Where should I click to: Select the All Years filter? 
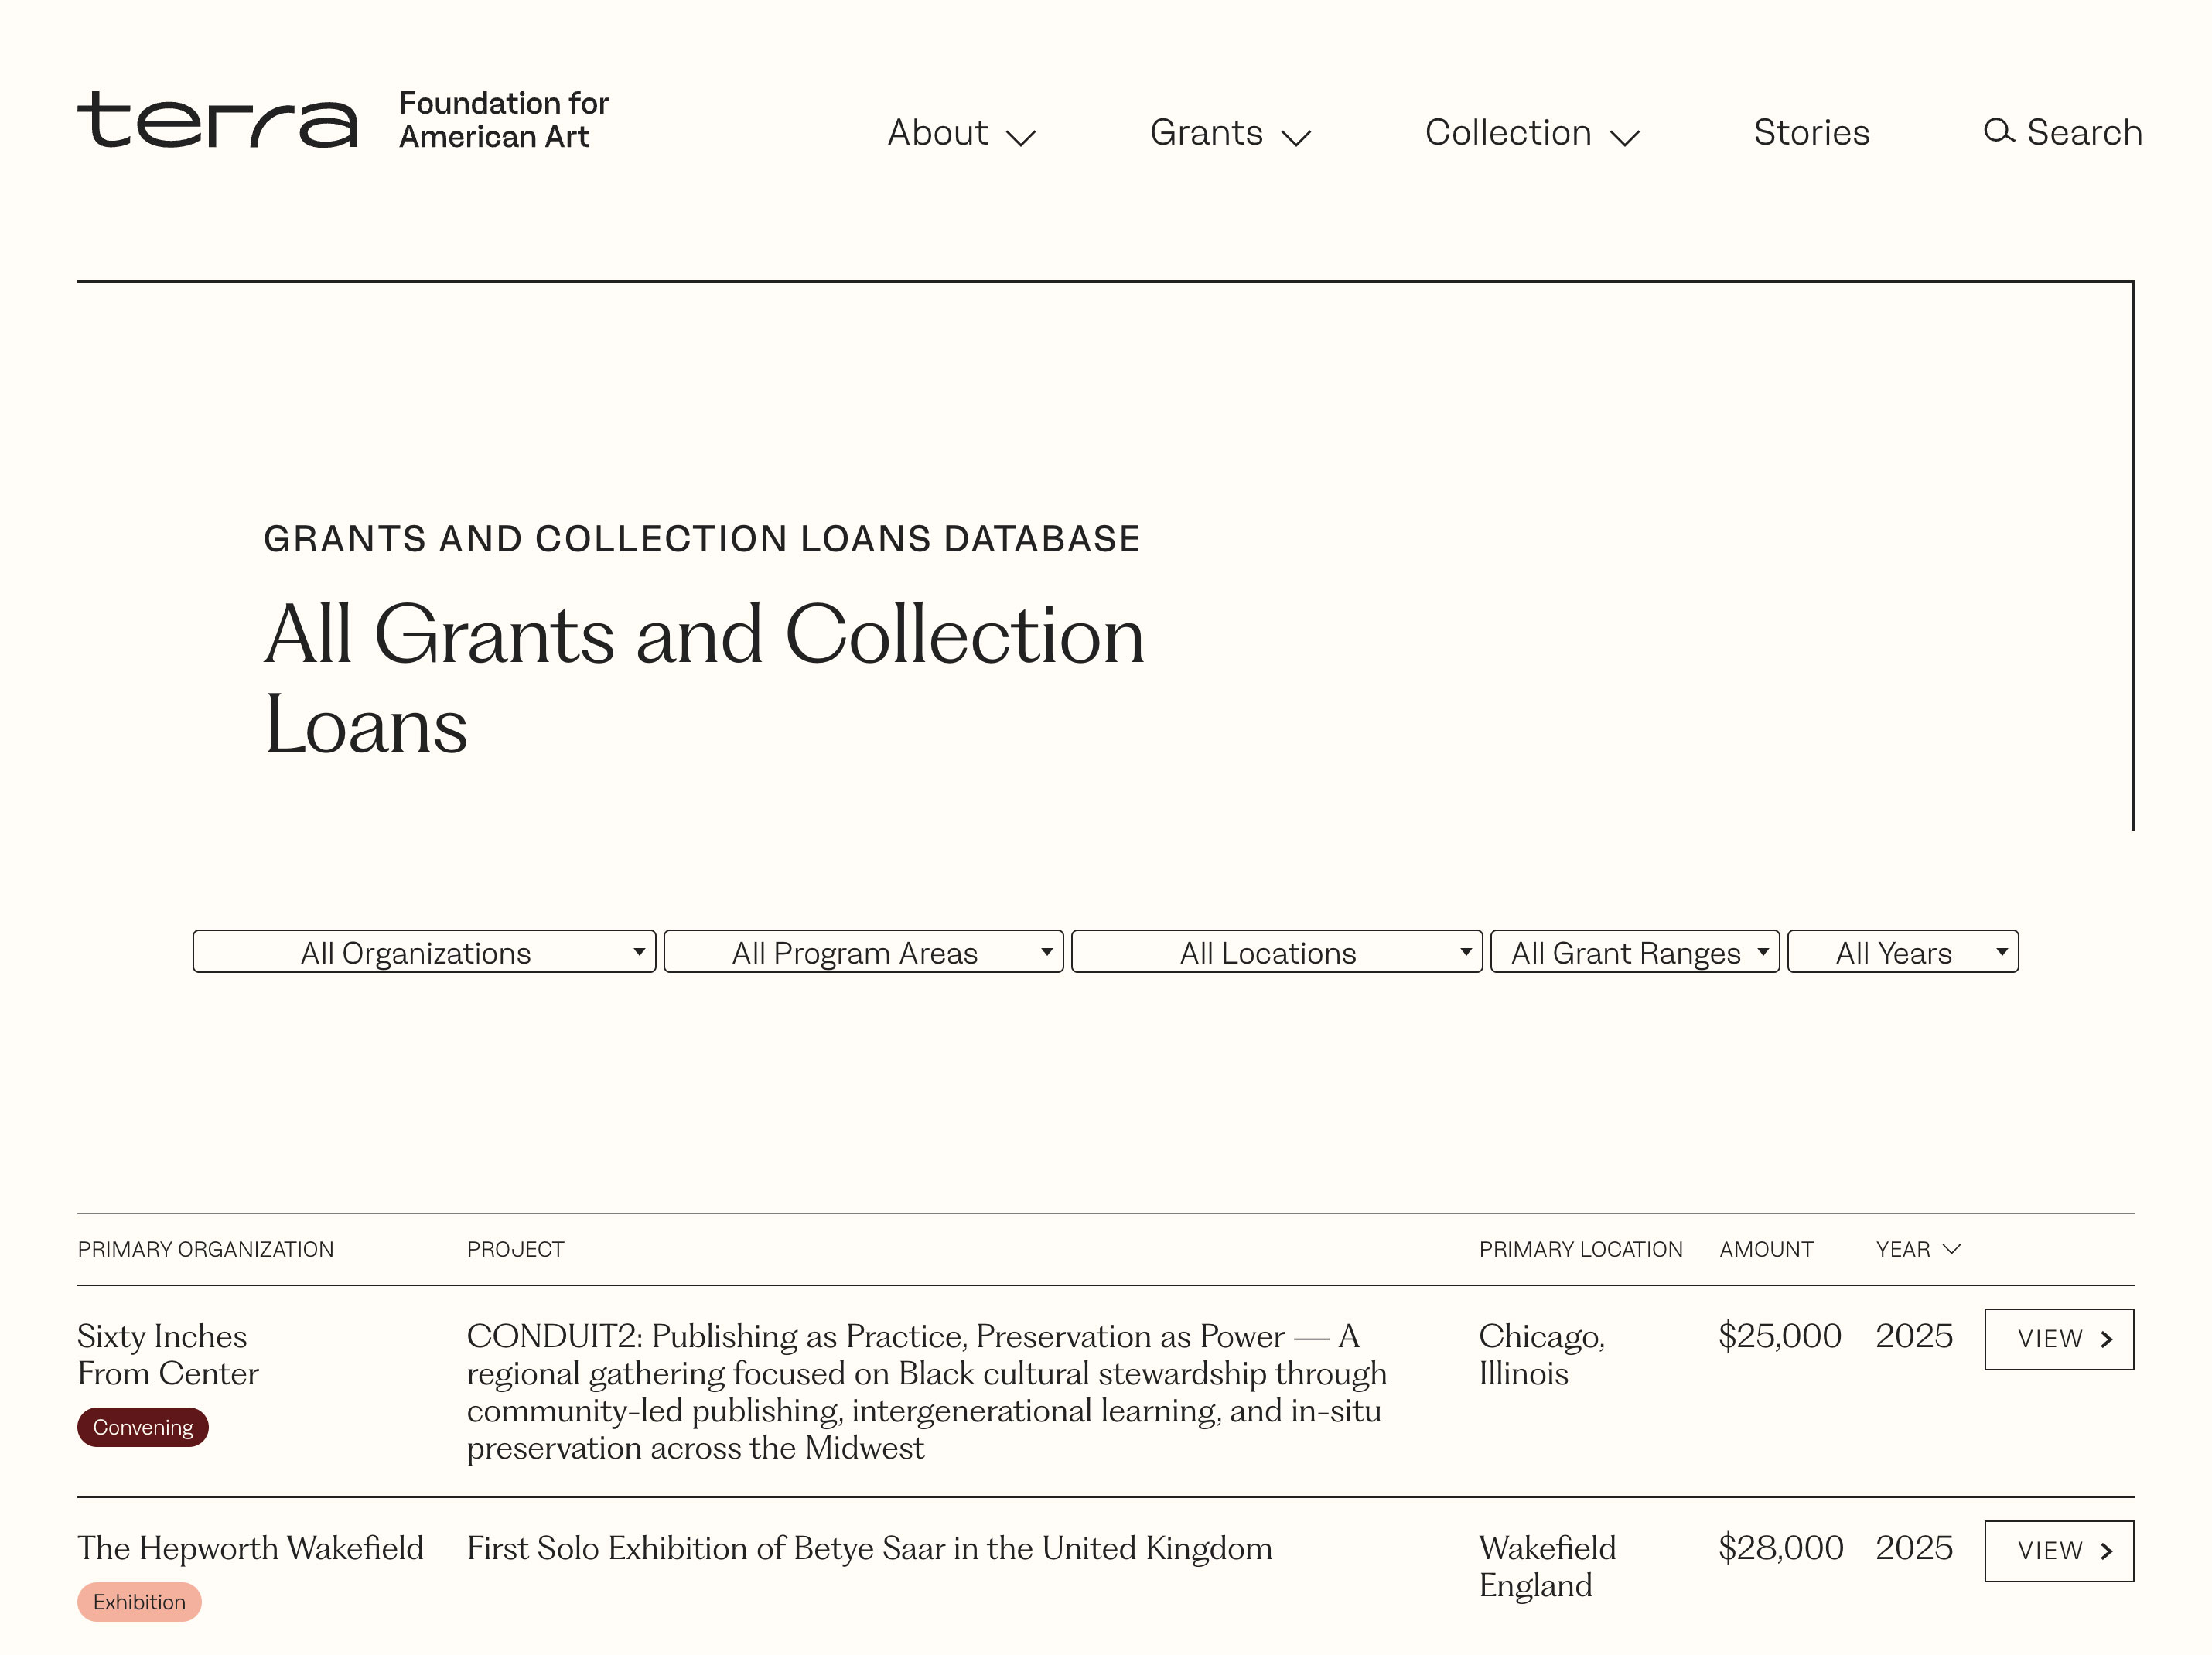point(1902,951)
